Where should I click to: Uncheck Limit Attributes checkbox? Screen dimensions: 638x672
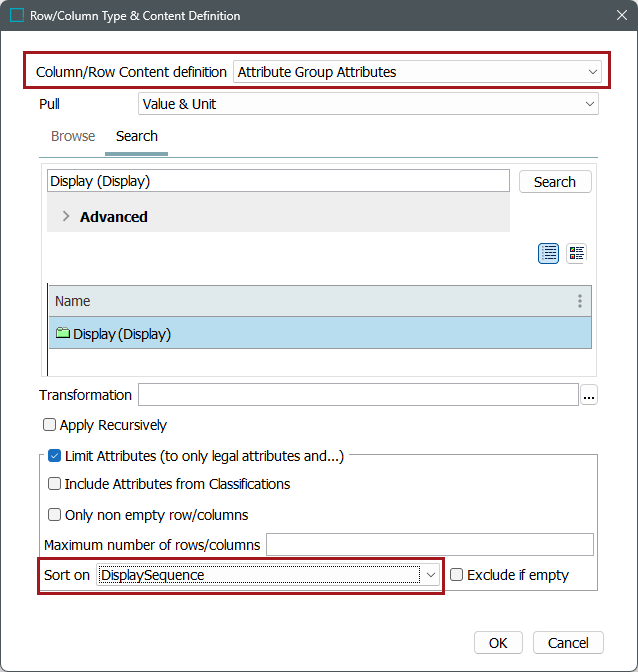[x=55, y=456]
